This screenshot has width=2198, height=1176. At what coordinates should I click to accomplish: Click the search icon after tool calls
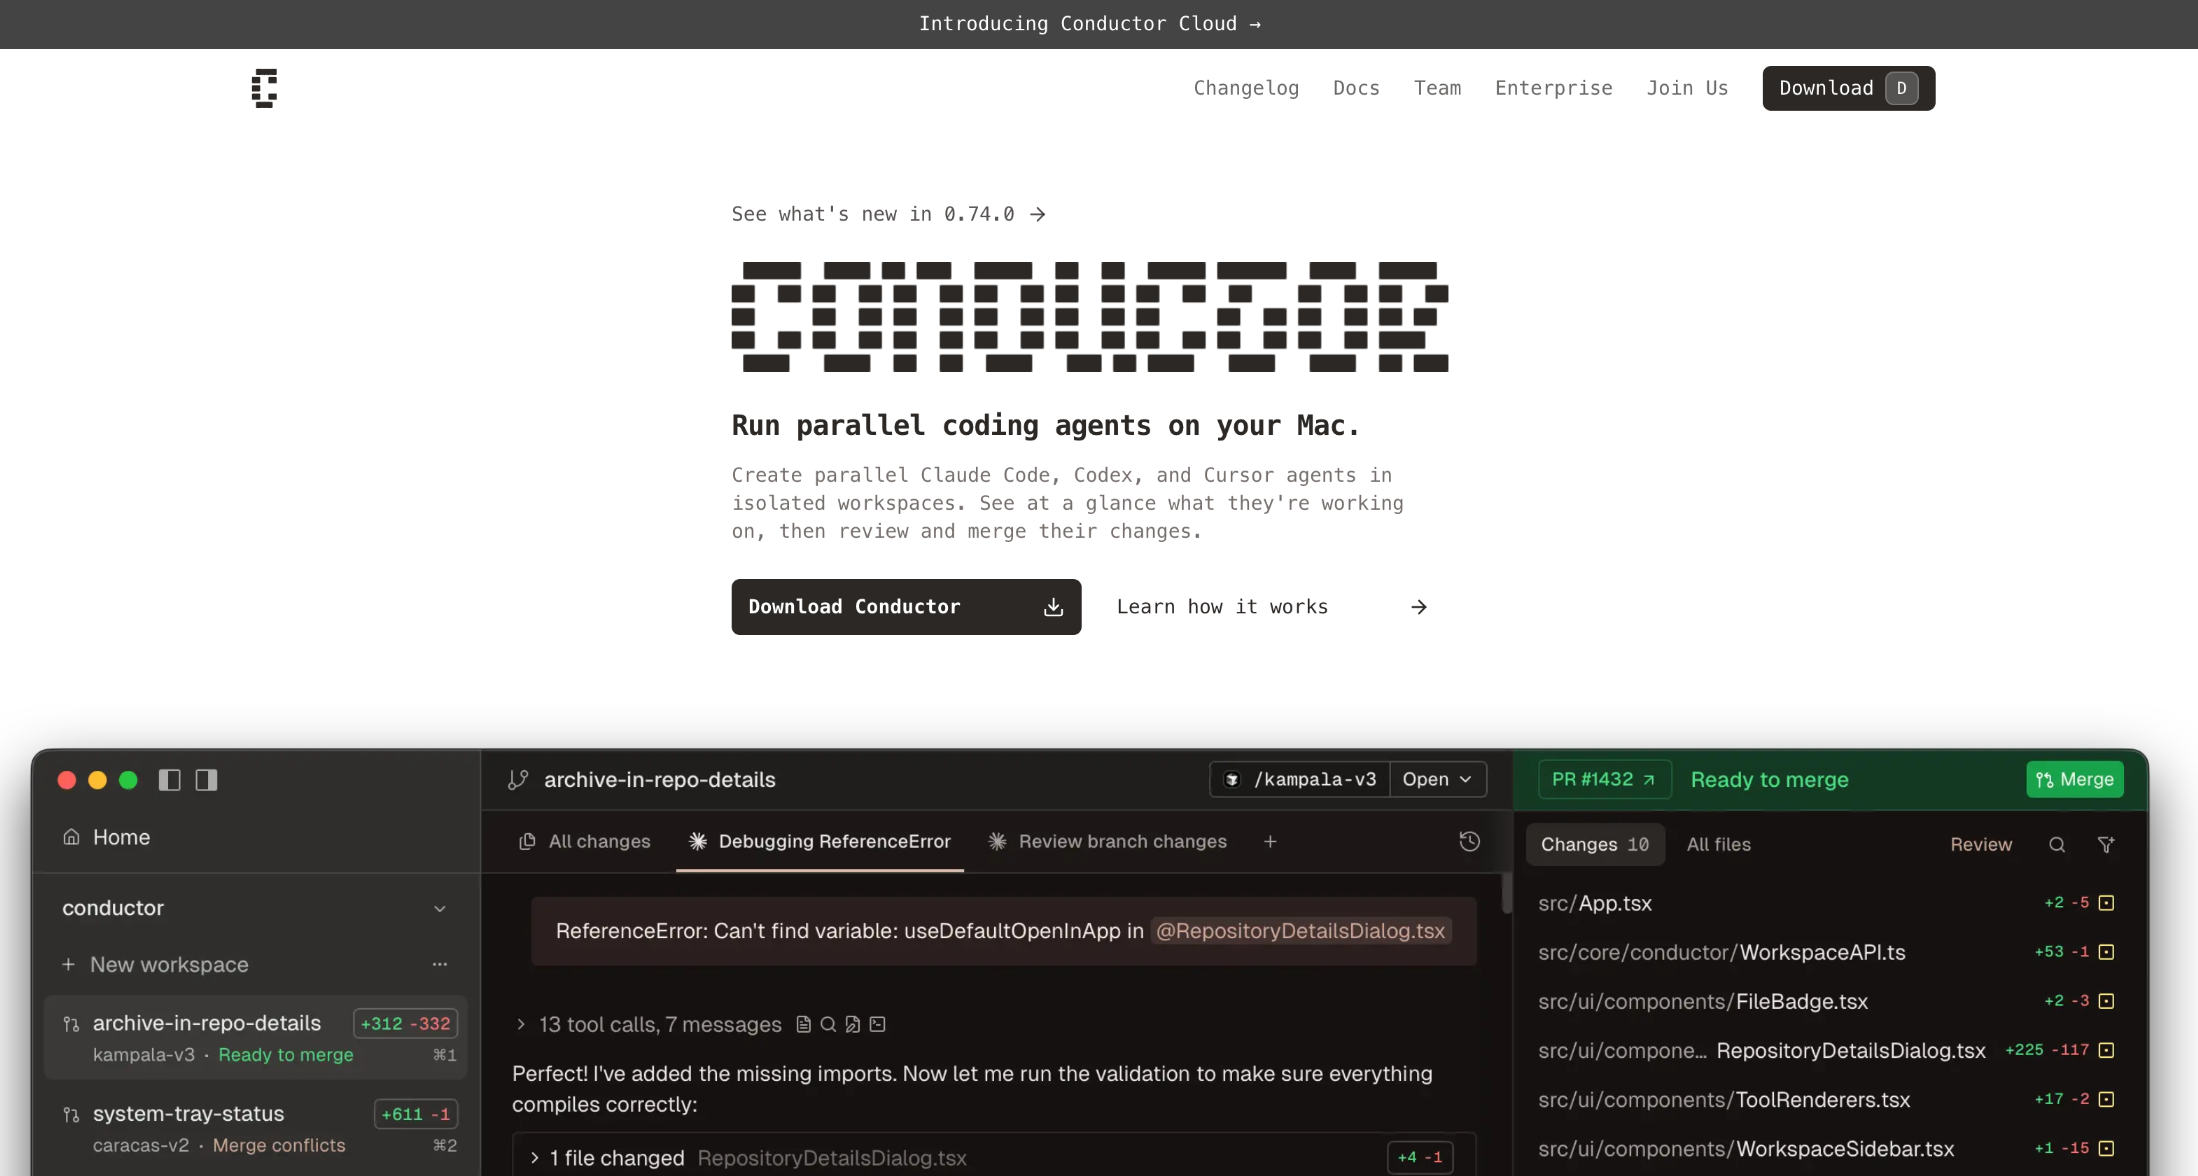tap(828, 1024)
